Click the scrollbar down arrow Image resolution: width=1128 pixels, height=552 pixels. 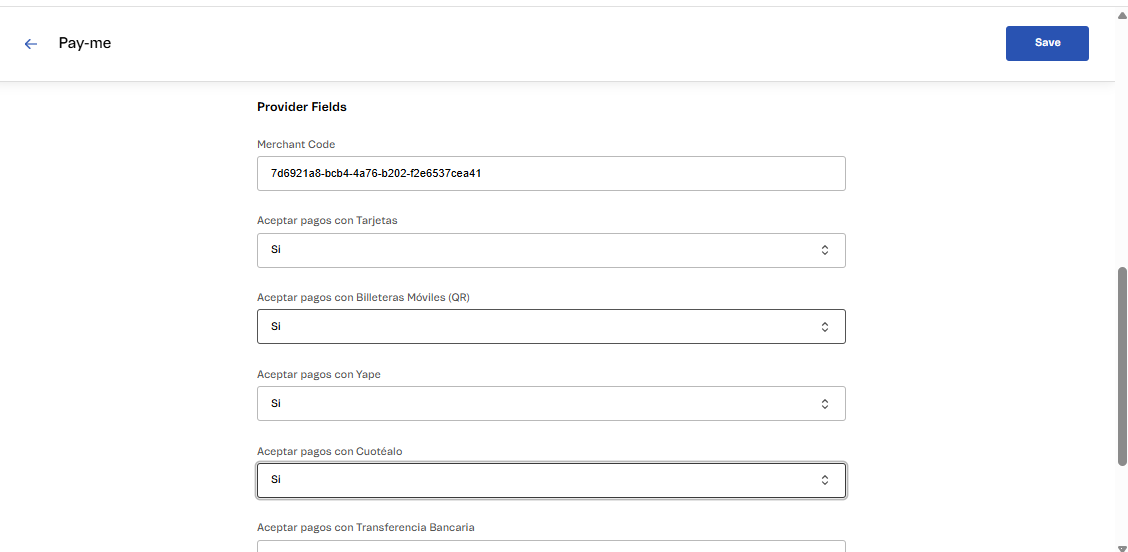pos(1121,545)
